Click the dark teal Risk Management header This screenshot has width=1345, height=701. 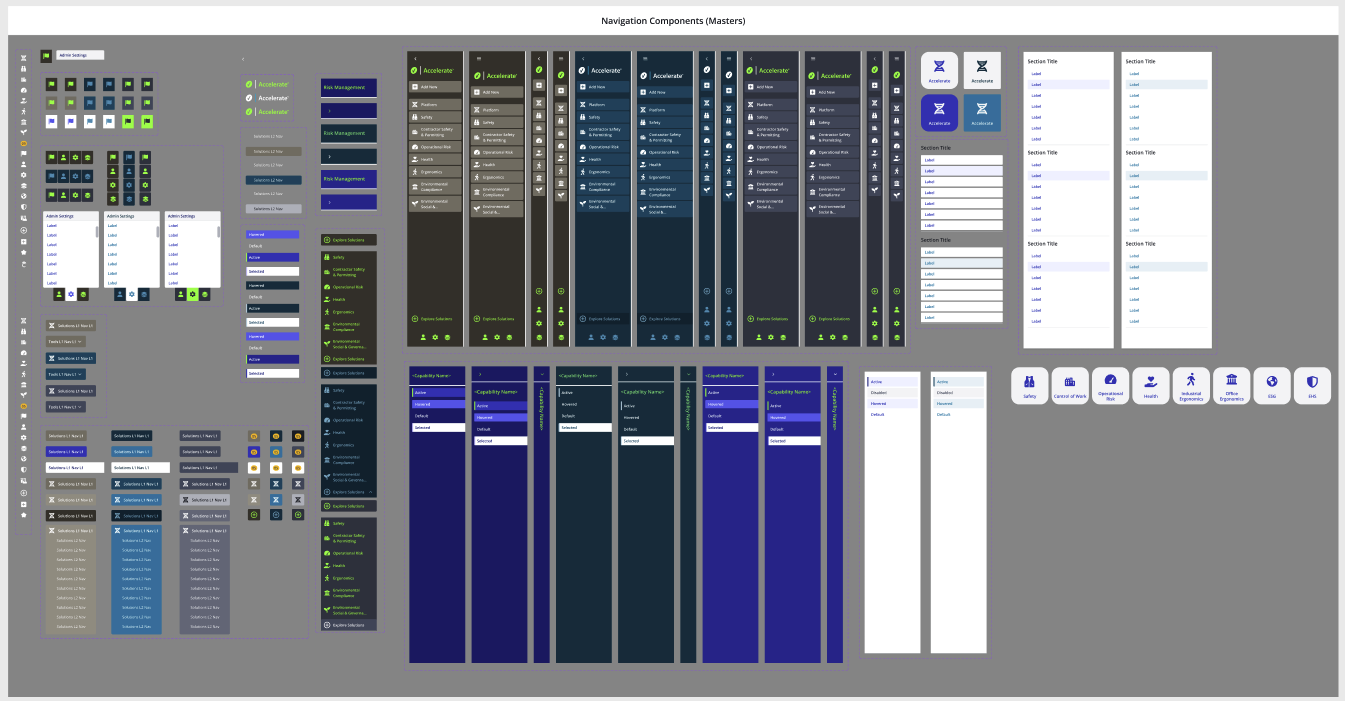pyautogui.click(x=349, y=133)
